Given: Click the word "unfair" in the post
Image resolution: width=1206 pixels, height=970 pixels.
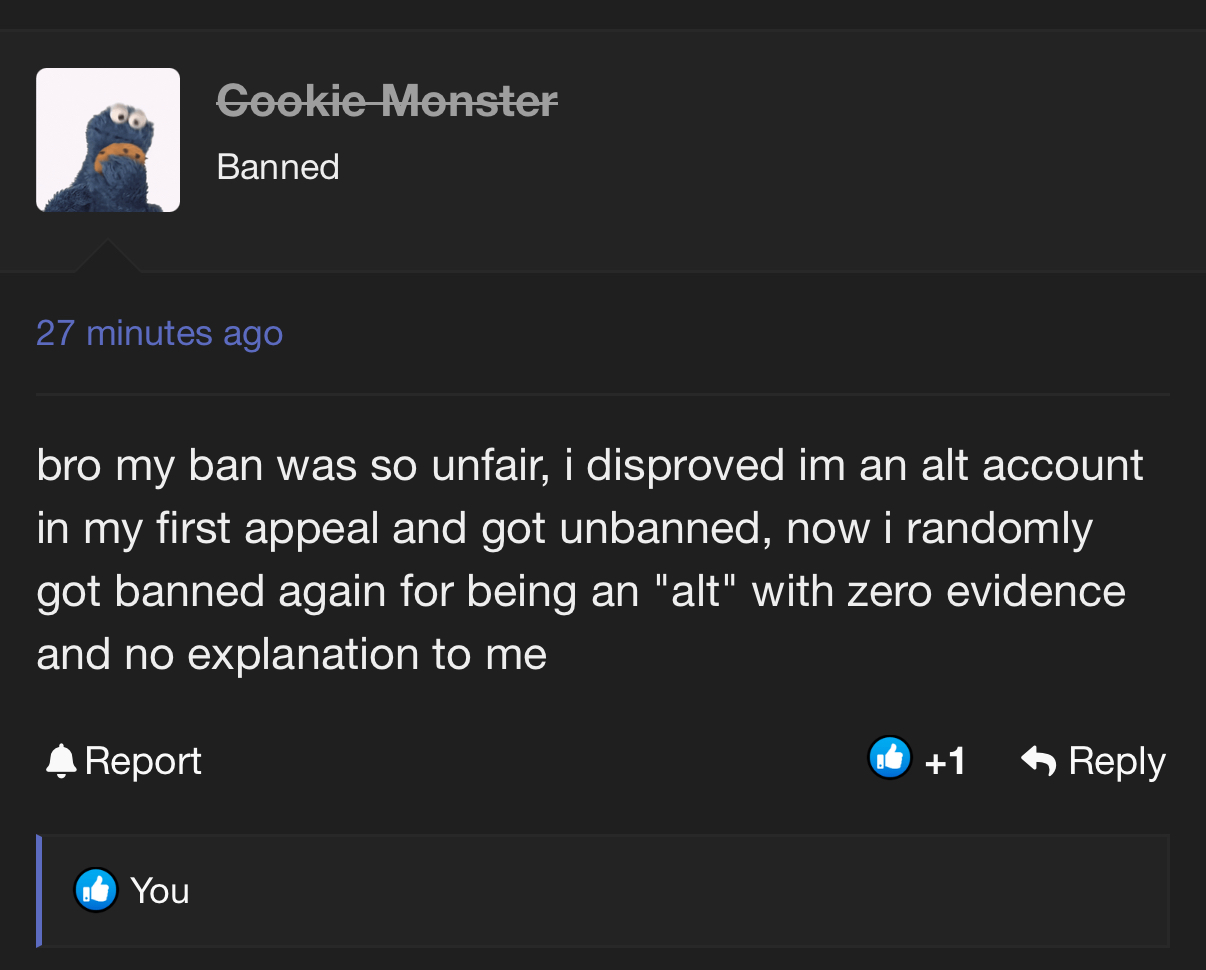Looking at the screenshot, I should click(x=490, y=466).
